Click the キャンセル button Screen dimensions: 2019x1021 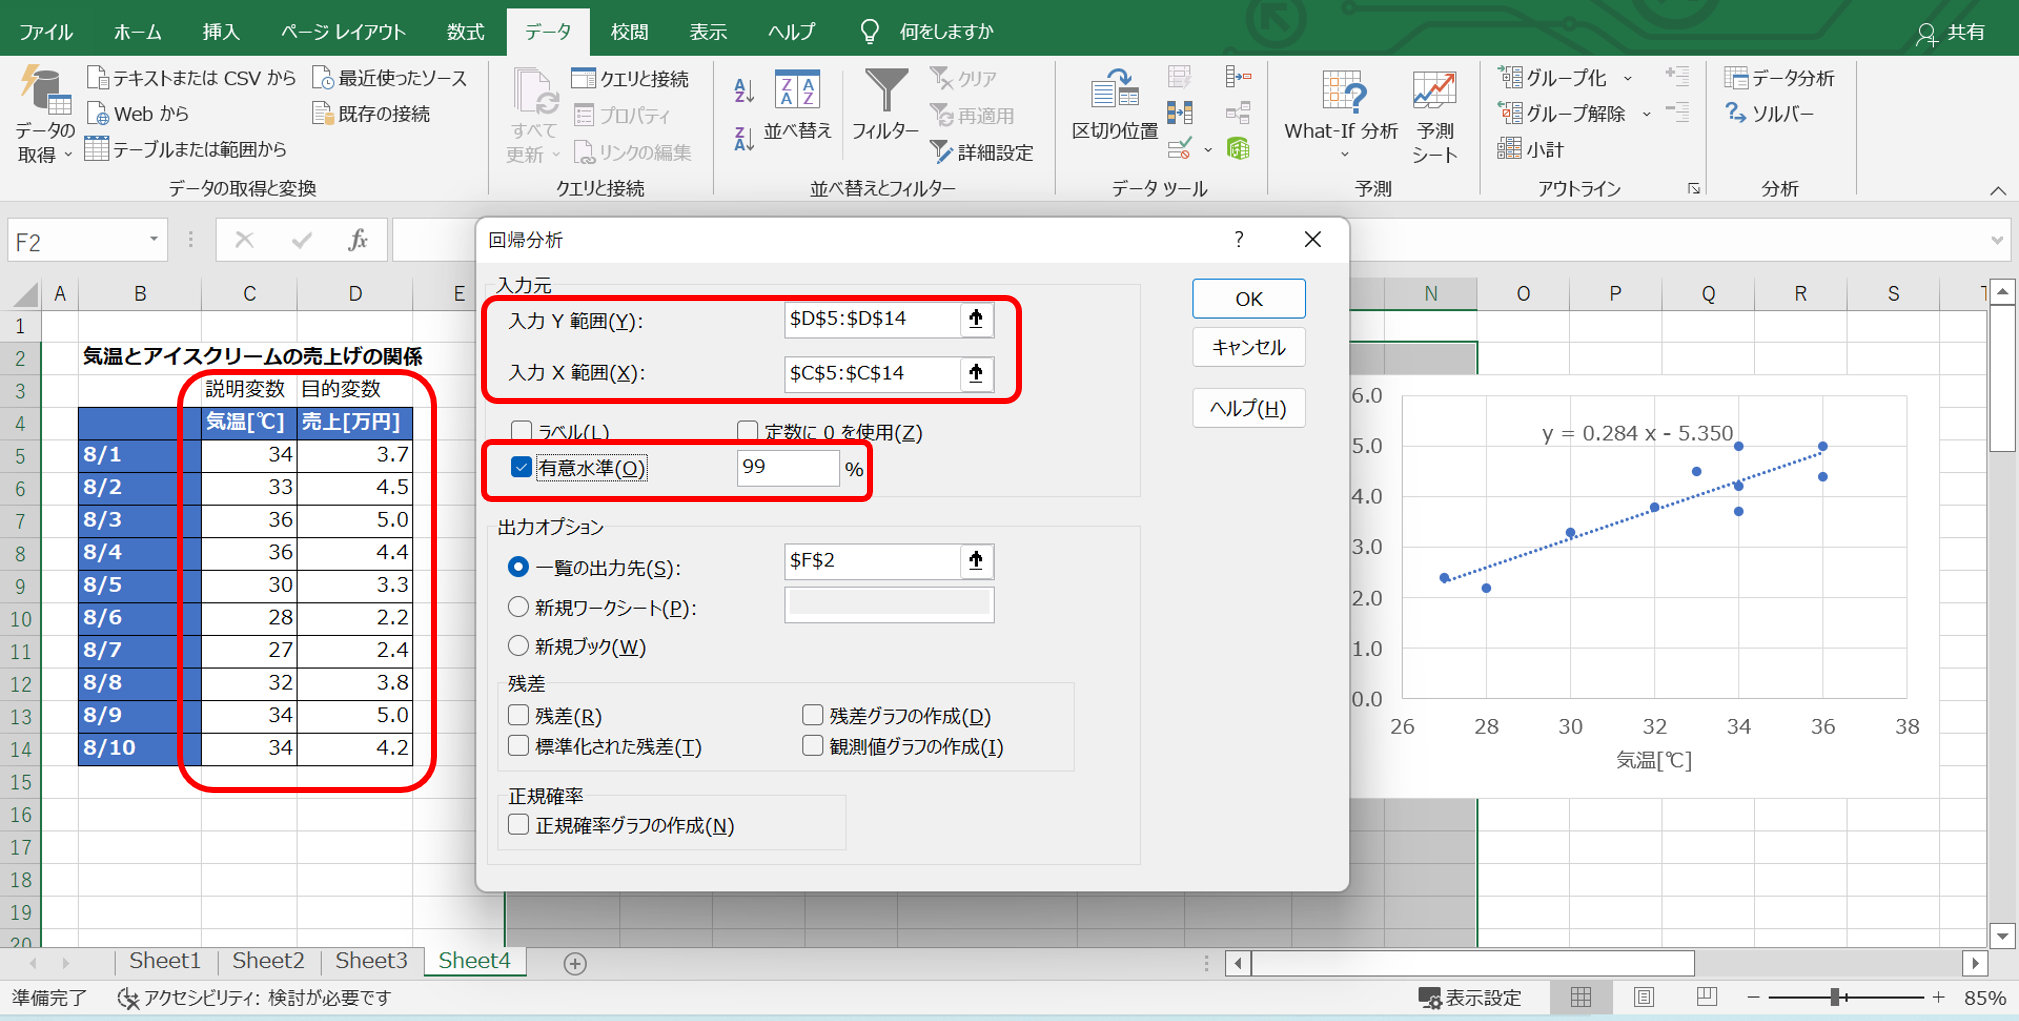coord(1248,348)
